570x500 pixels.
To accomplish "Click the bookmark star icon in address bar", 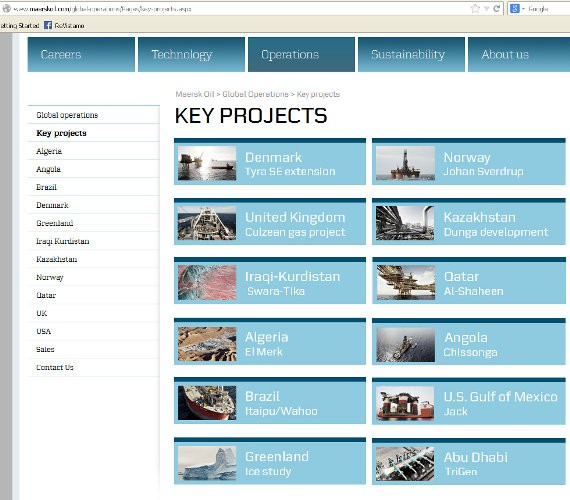I will (x=475, y=8).
